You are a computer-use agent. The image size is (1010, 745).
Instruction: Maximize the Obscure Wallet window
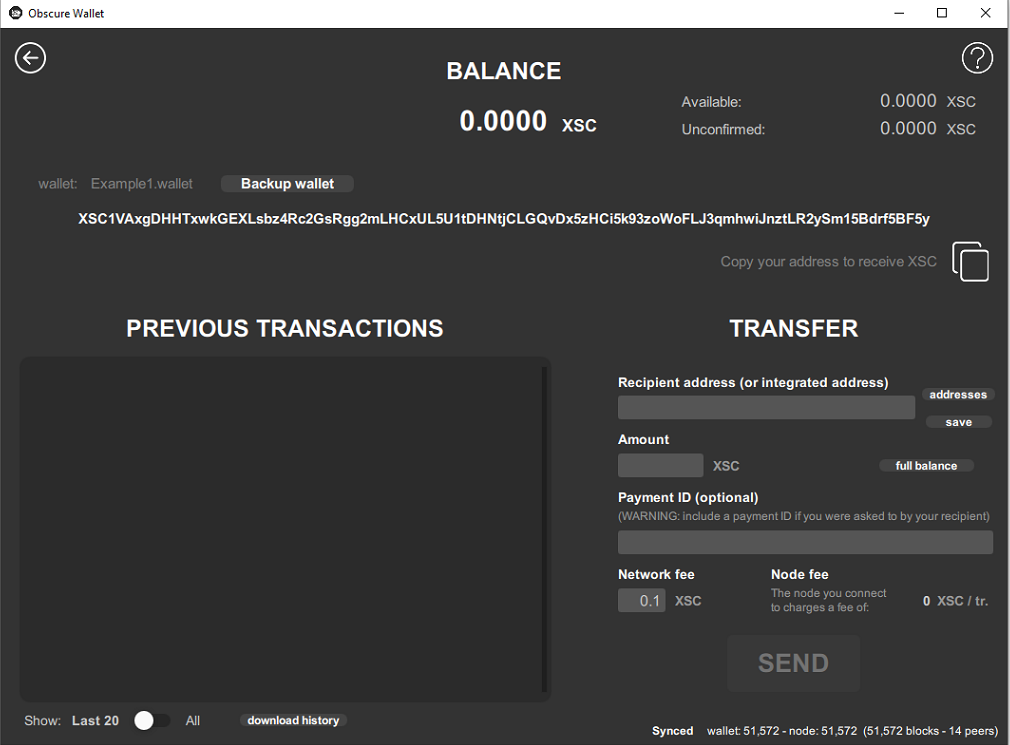941,13
